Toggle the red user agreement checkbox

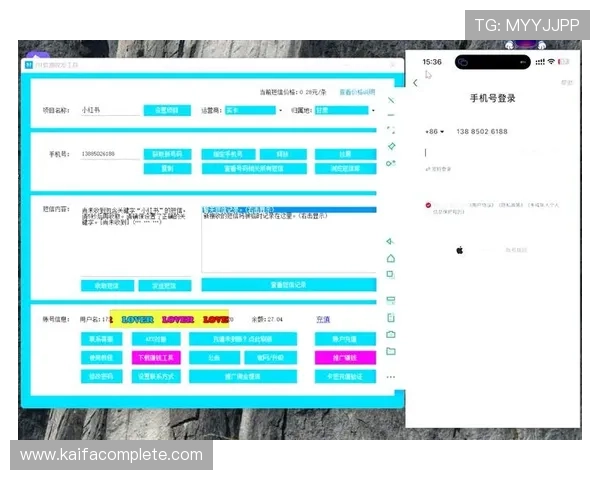click(x=428, y=205)
